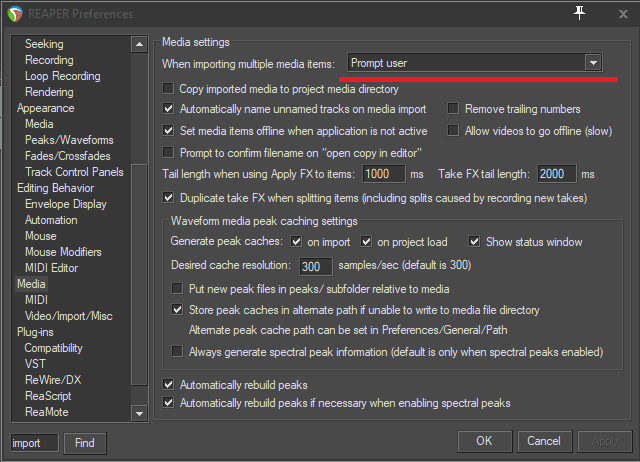Viewport: 640px width, 462px height.
Task: Enable the Remove trailing numbers checkbox
Action: (454, 109)
